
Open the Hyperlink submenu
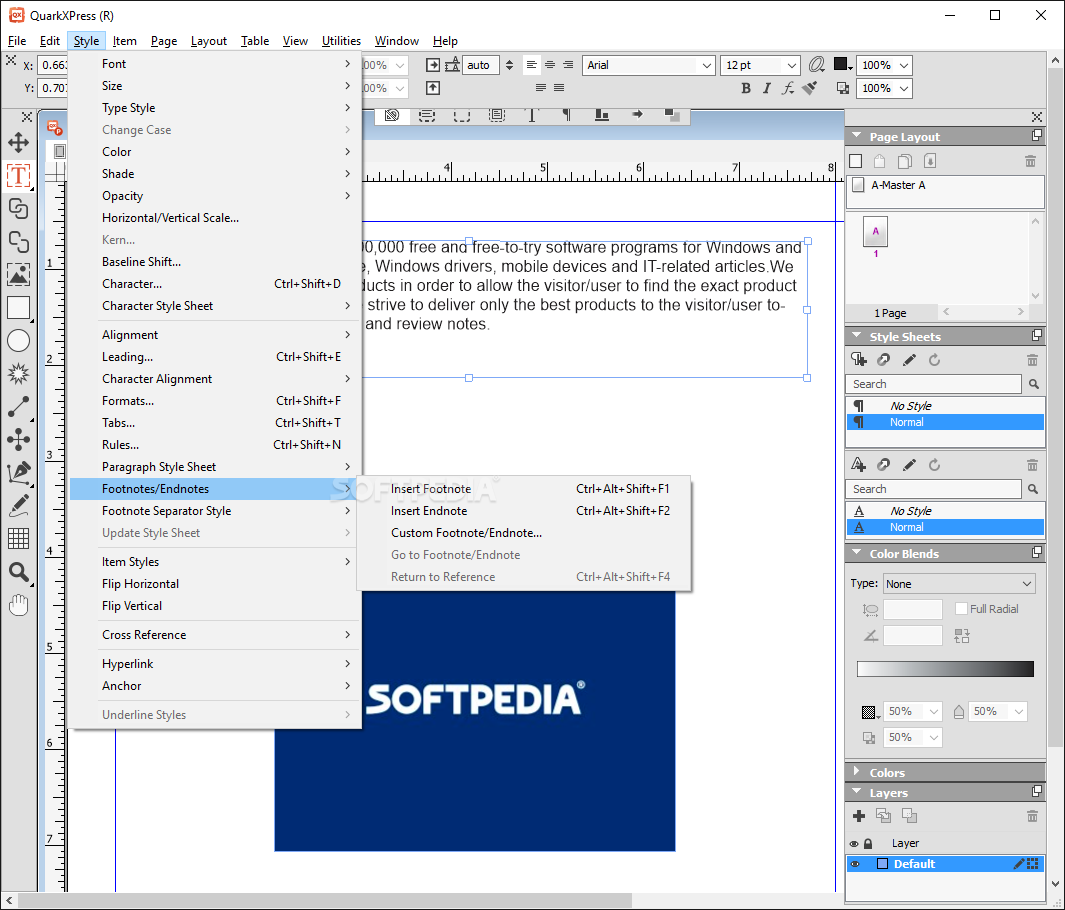(215, 663)
